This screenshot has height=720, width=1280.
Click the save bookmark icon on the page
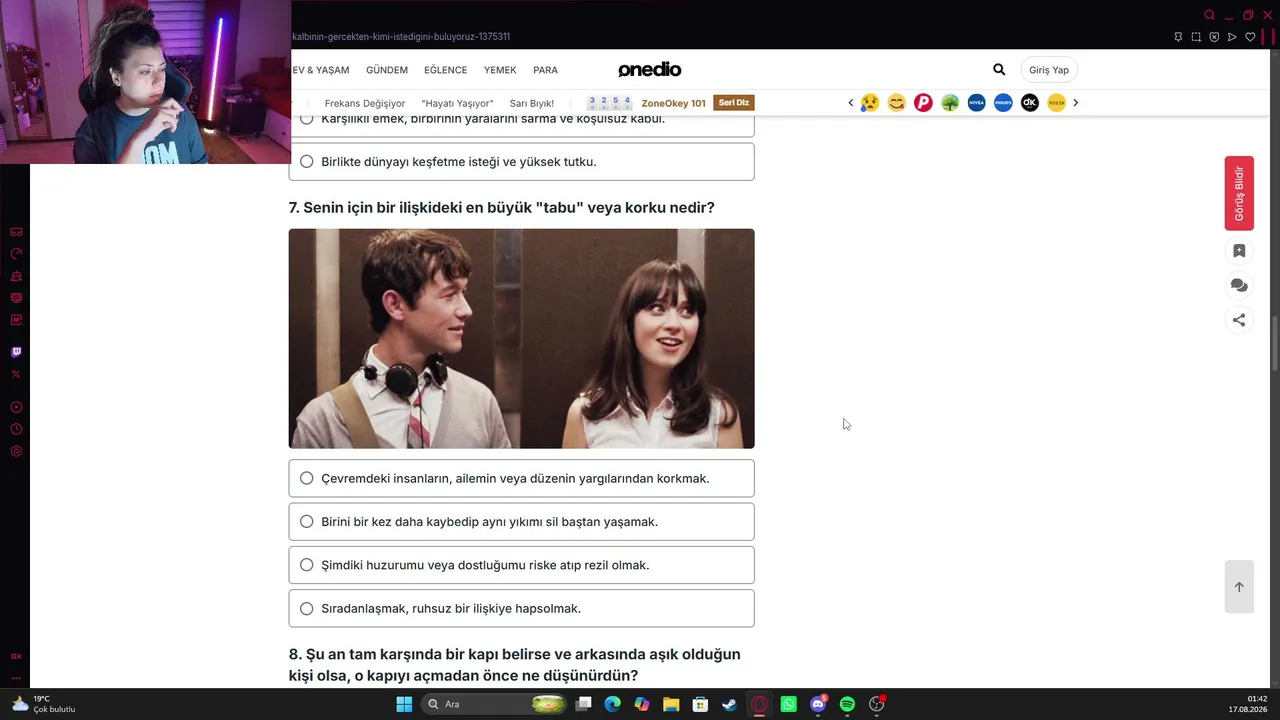[x=1239, y=251]
